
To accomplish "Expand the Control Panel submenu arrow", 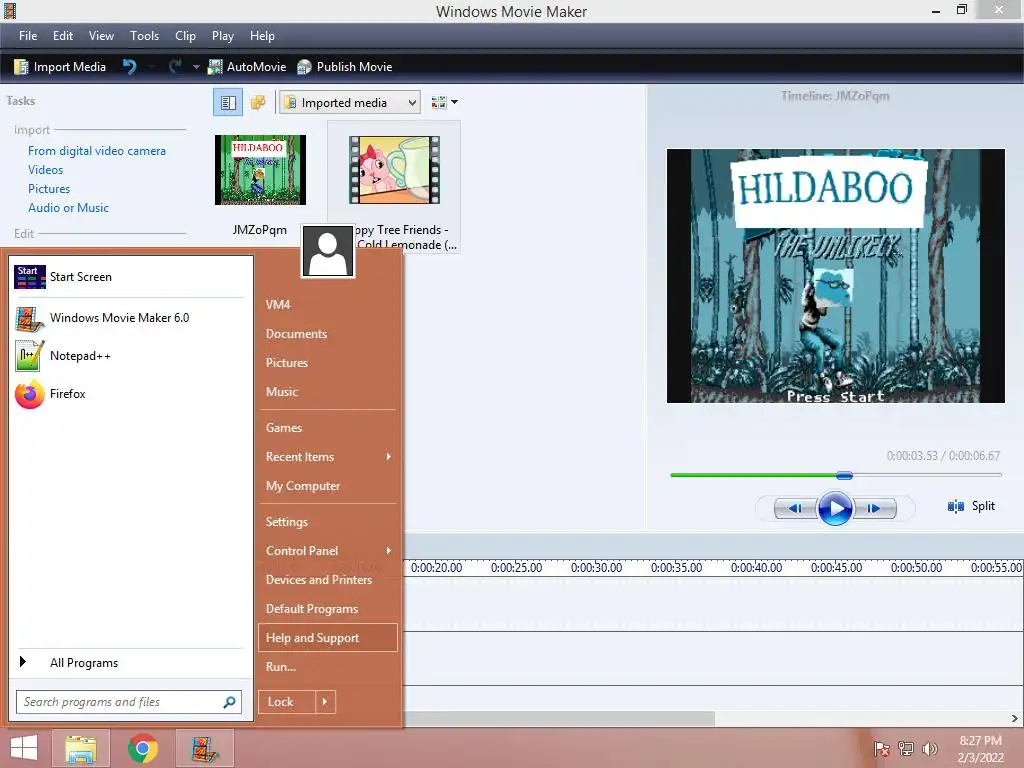I will (389, 551).
